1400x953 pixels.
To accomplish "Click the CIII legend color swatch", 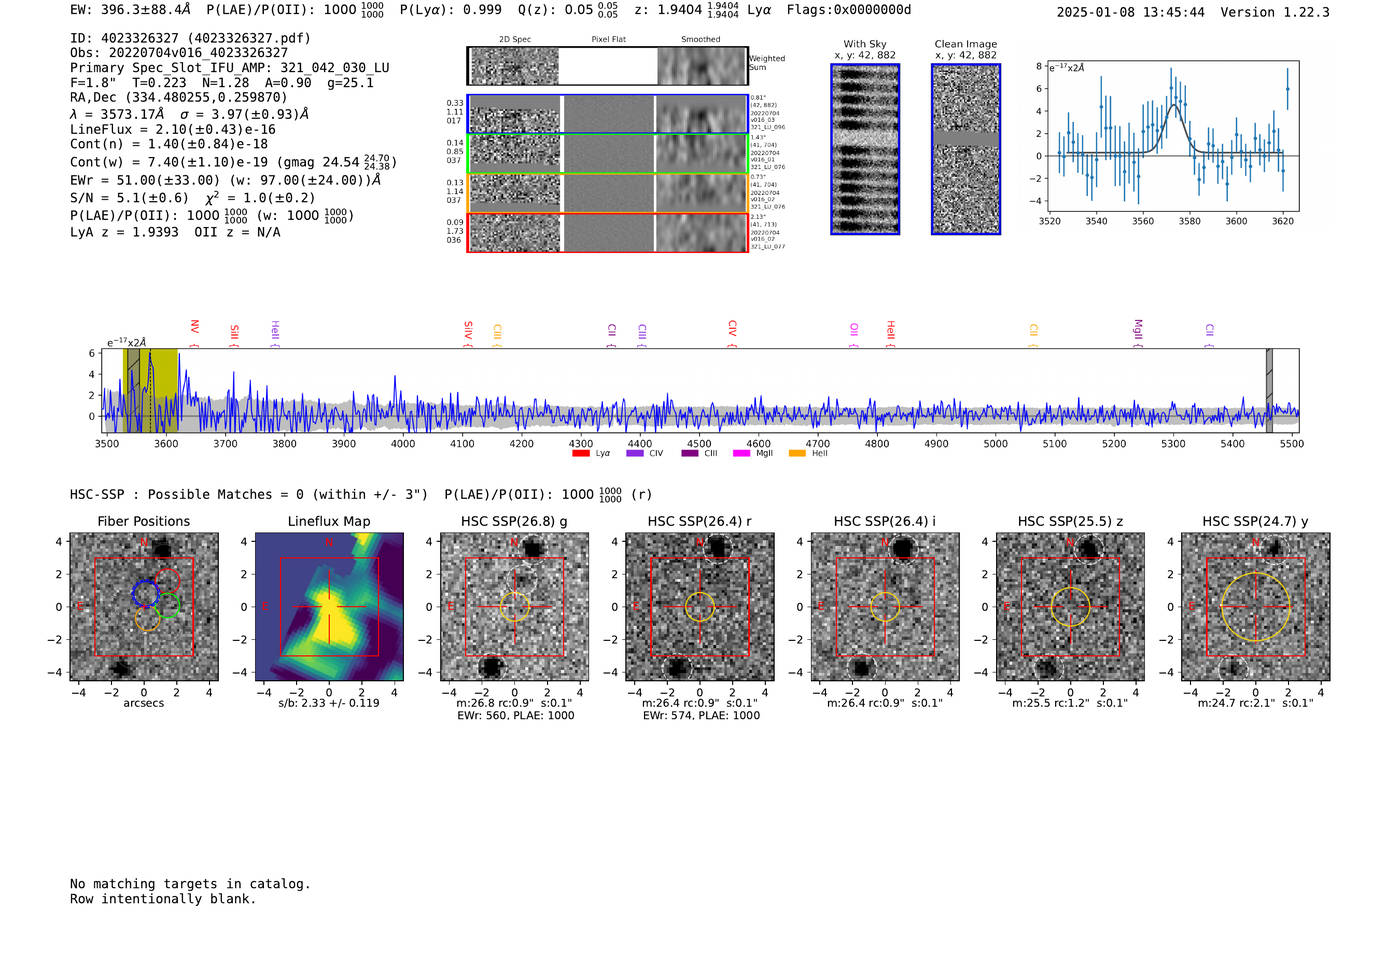I will (690, 454).
